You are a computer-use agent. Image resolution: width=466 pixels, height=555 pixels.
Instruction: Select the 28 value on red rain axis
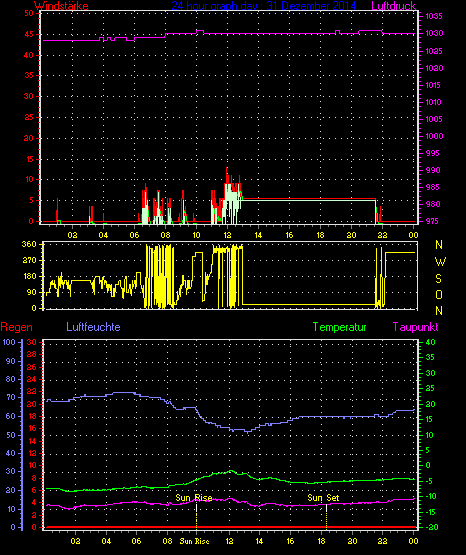(x=32, y=354)
